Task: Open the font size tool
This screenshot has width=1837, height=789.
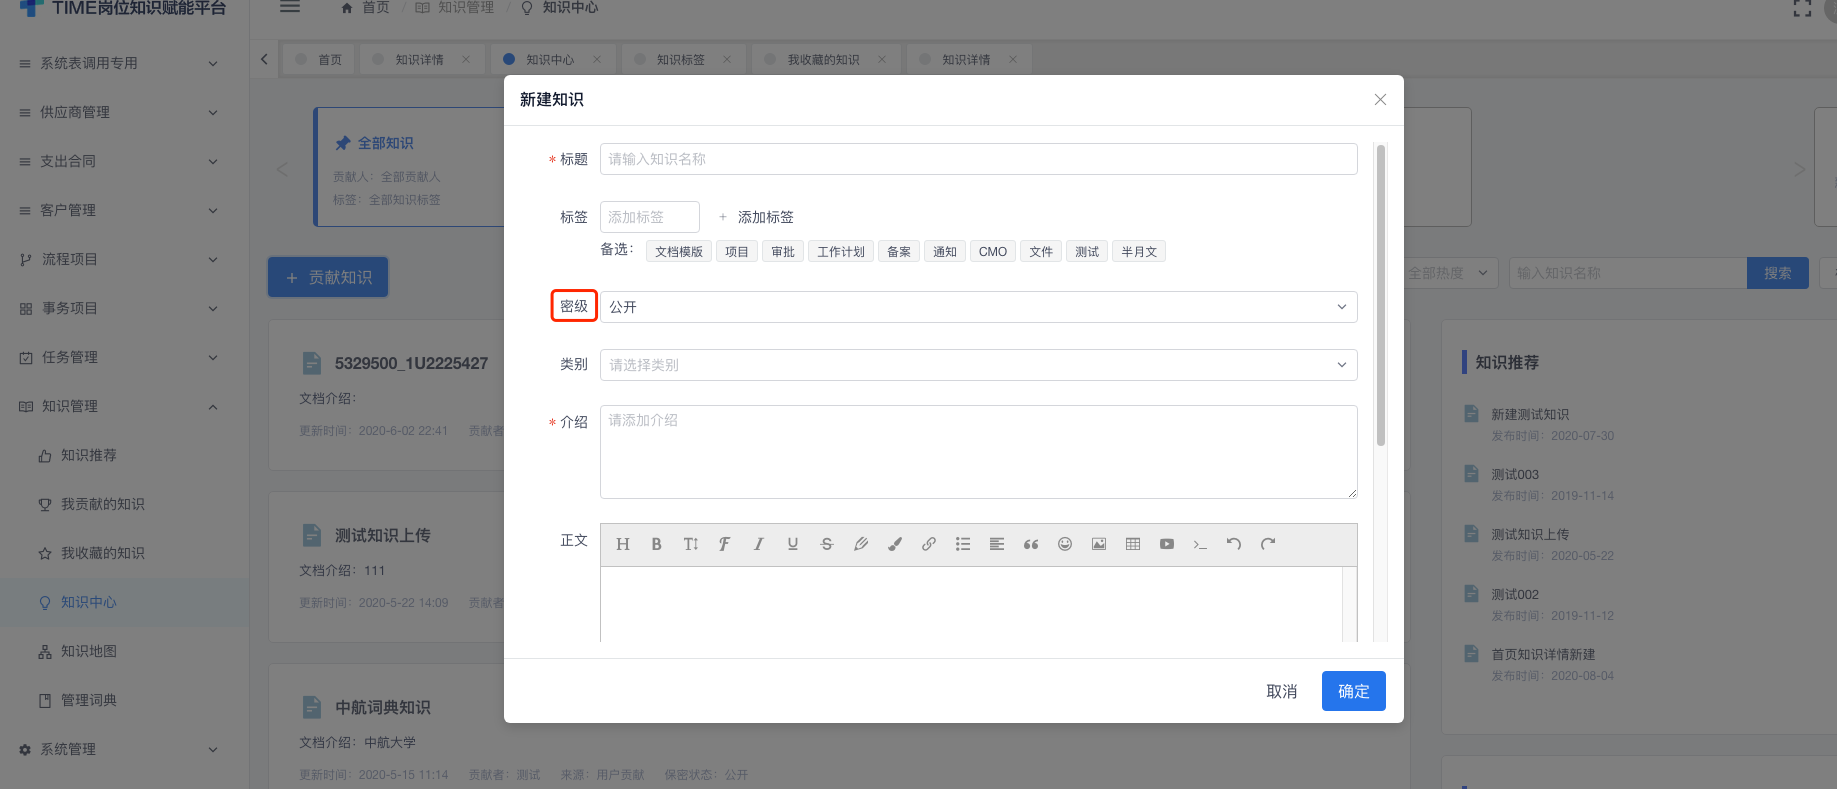Action: point(690,544)
